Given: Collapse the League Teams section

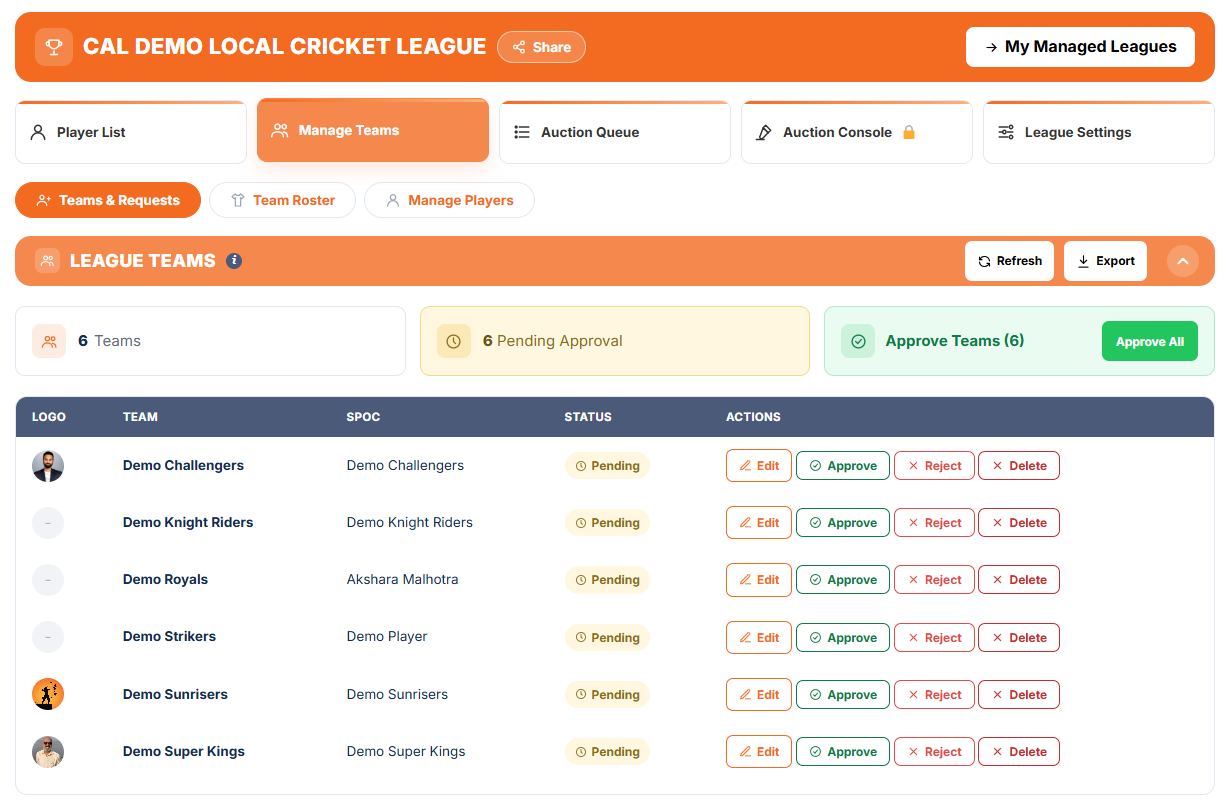Looking at the screenshot, I should pos(1182,261).
